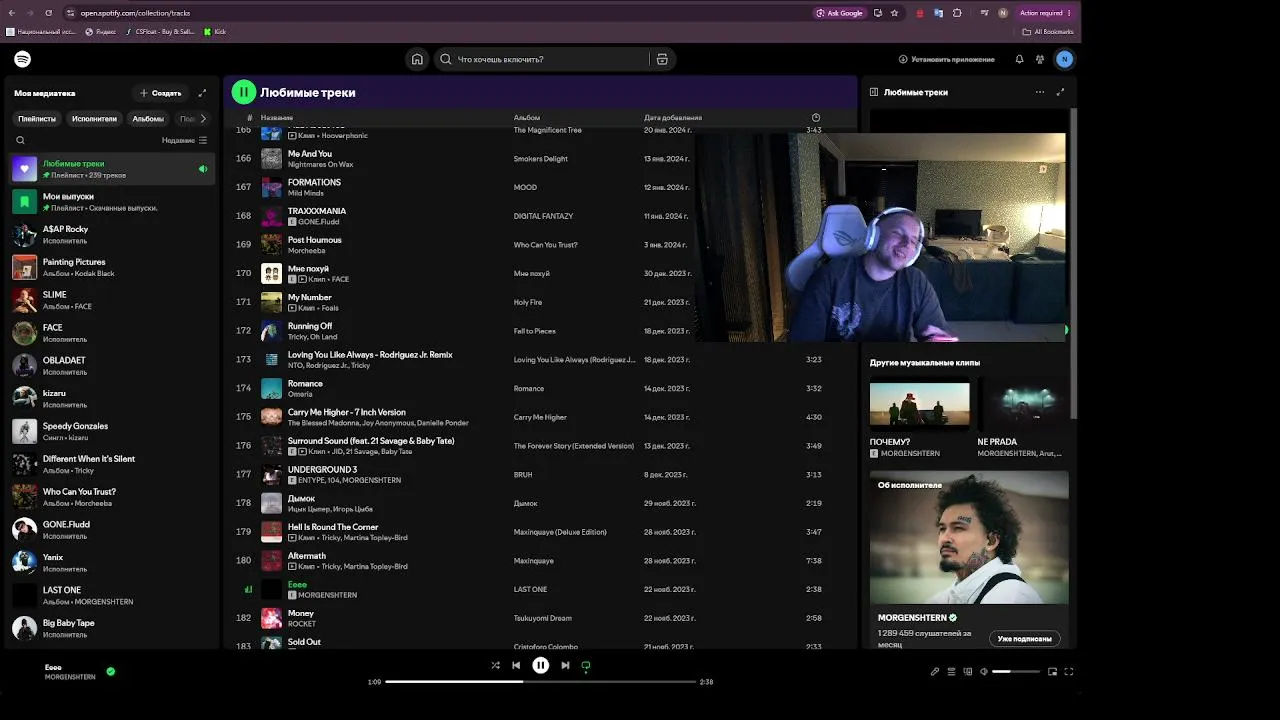Viewport: 1280px width, 720px height.
Task: Open the user profile avatar N in Spotify
Action: point(1065,59)
